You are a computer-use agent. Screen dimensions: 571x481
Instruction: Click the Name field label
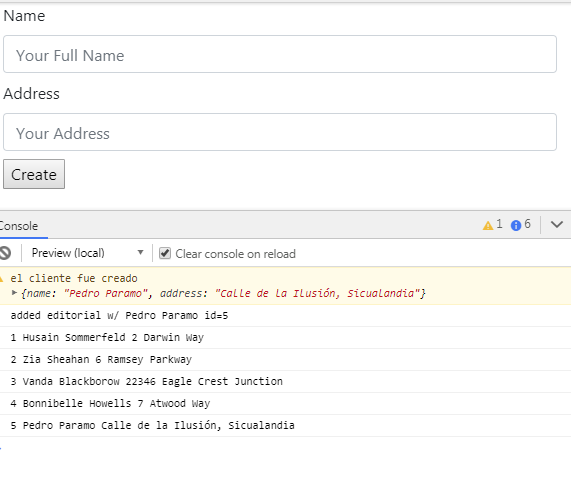coord(24,16)
